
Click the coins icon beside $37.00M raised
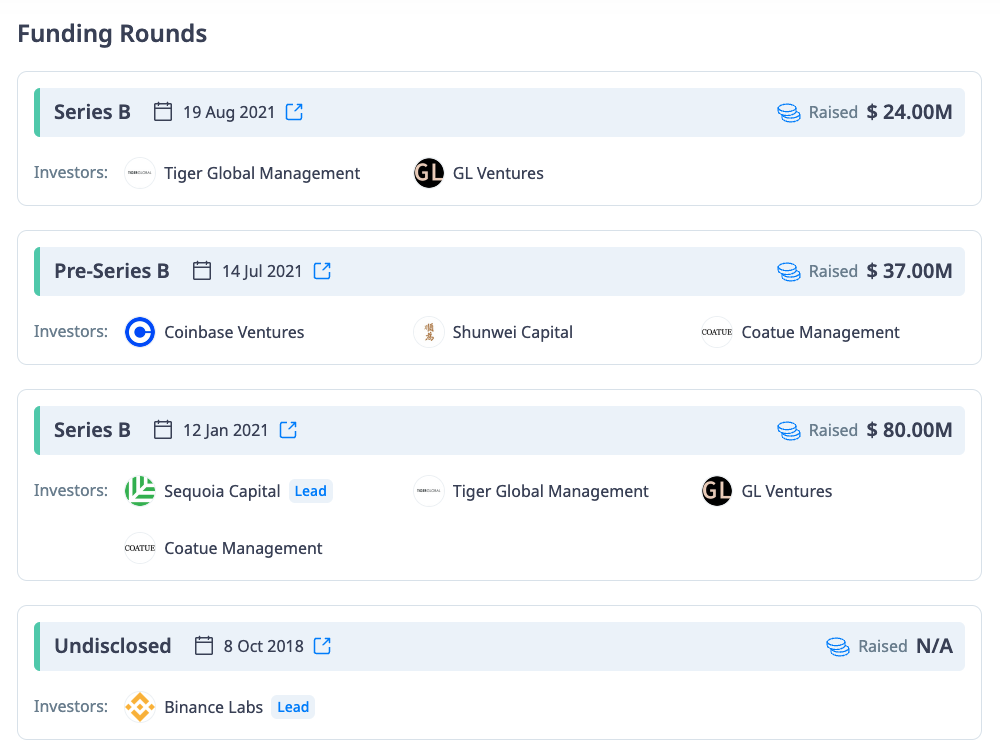click(789, 271)
